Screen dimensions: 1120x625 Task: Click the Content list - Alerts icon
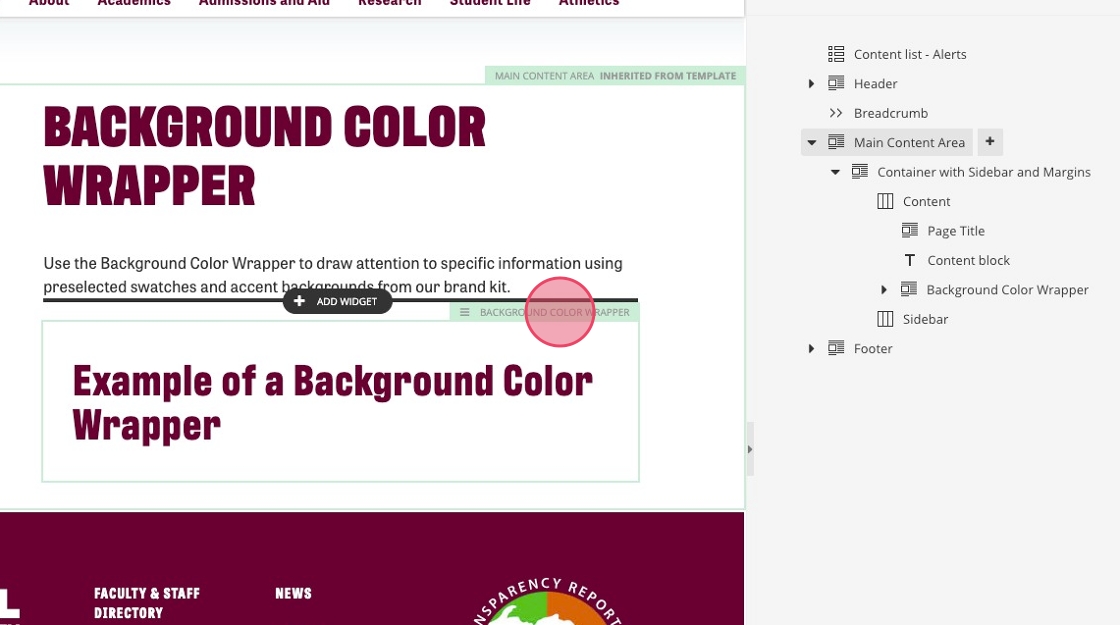point(836,54)
